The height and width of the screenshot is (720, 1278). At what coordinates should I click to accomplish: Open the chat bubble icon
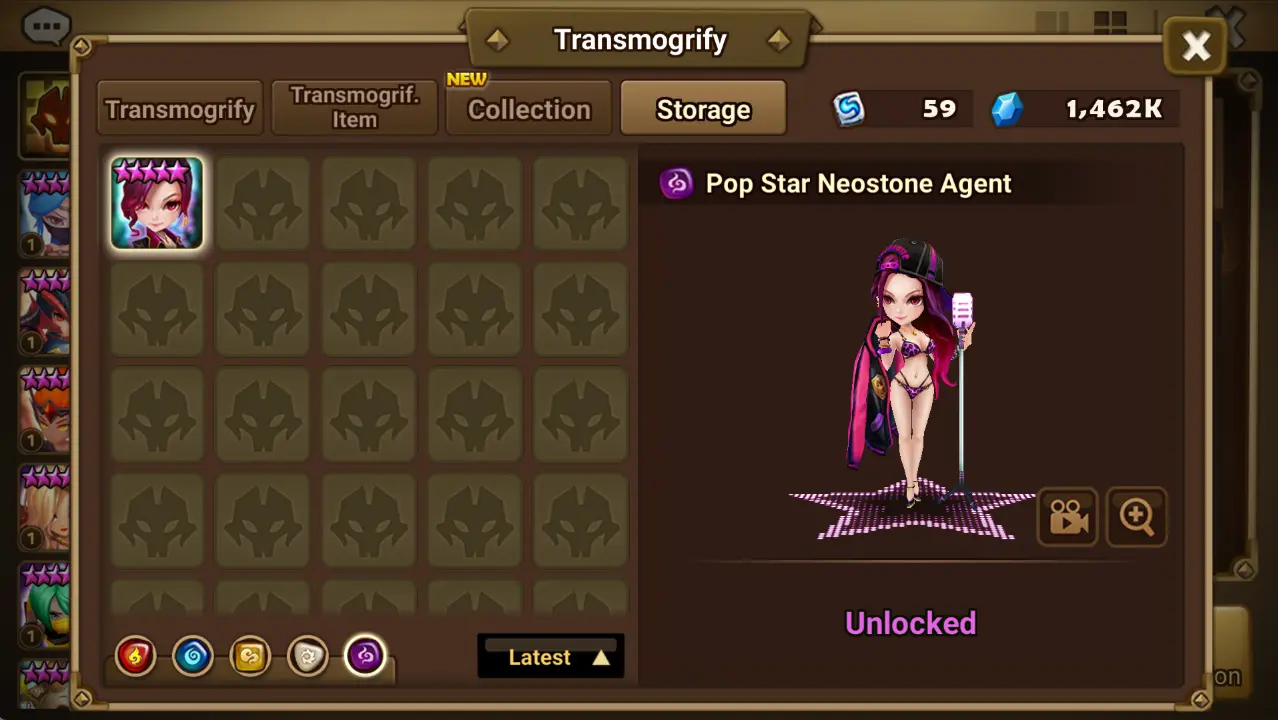click(x=45, y=25)
